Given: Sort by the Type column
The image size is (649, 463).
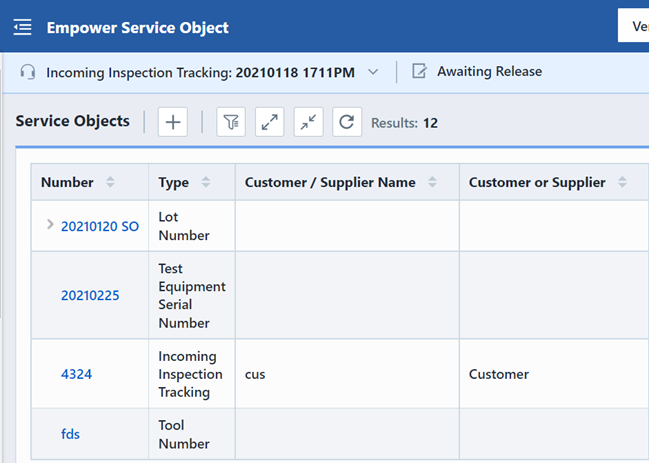Looking at the screenshot, I should [206, 183].
